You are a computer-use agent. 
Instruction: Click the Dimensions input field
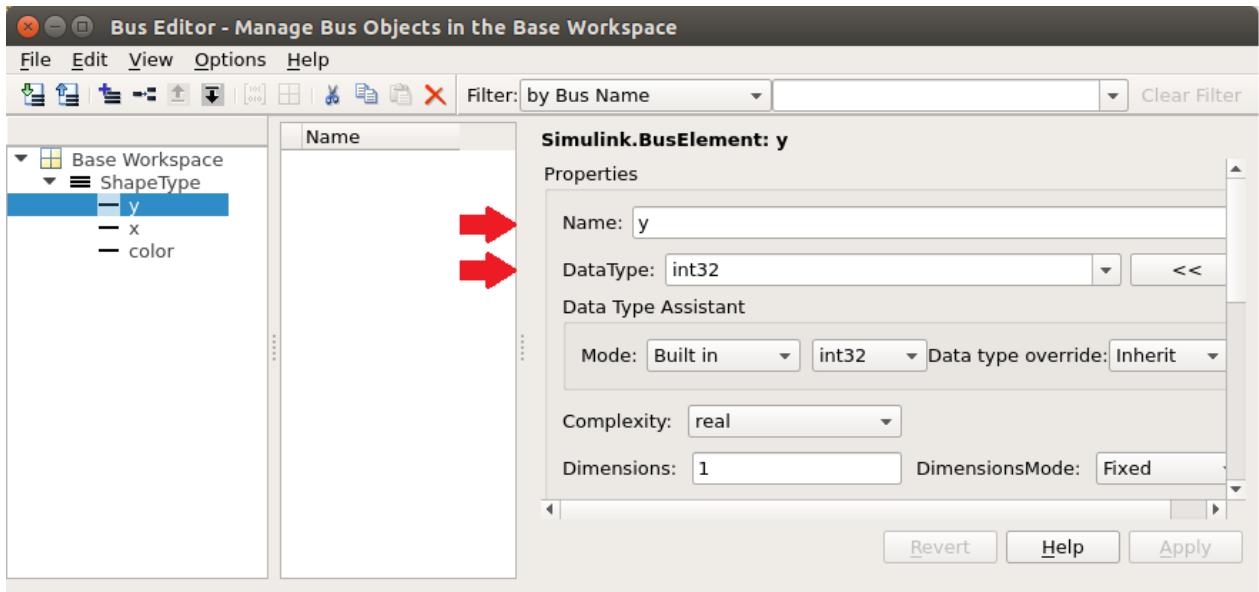[x=797, y=467]
